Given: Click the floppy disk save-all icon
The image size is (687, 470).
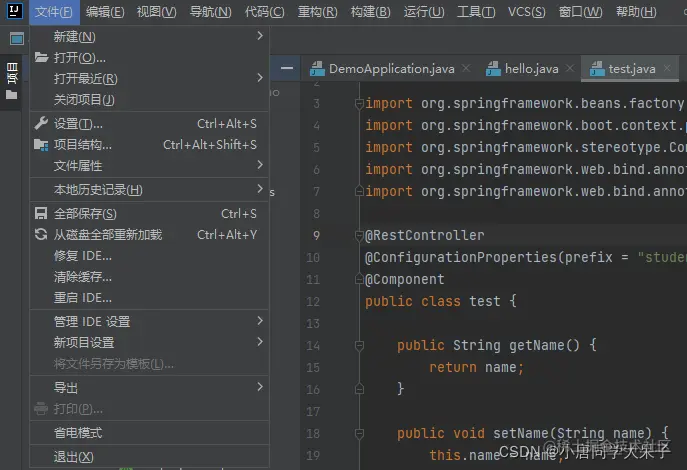Looking at the screenshot, I should point(41,213).
